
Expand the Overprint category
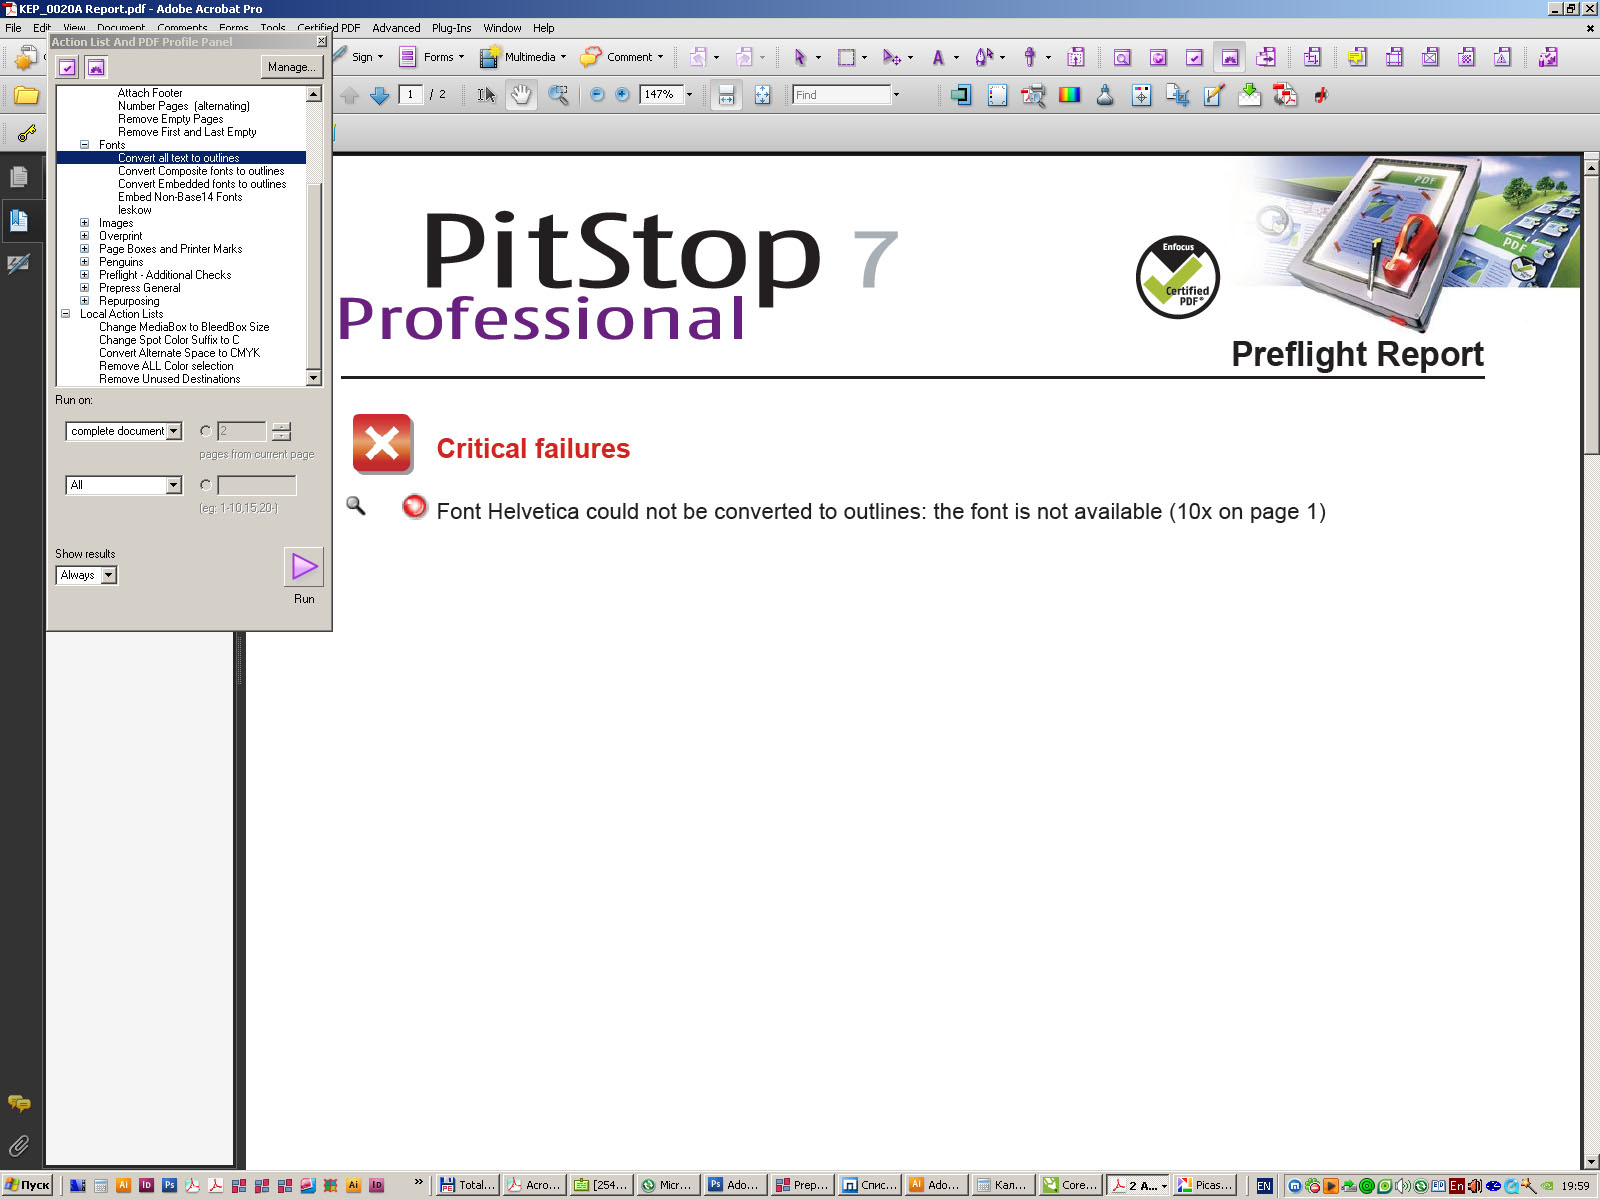tap(85, 236)
